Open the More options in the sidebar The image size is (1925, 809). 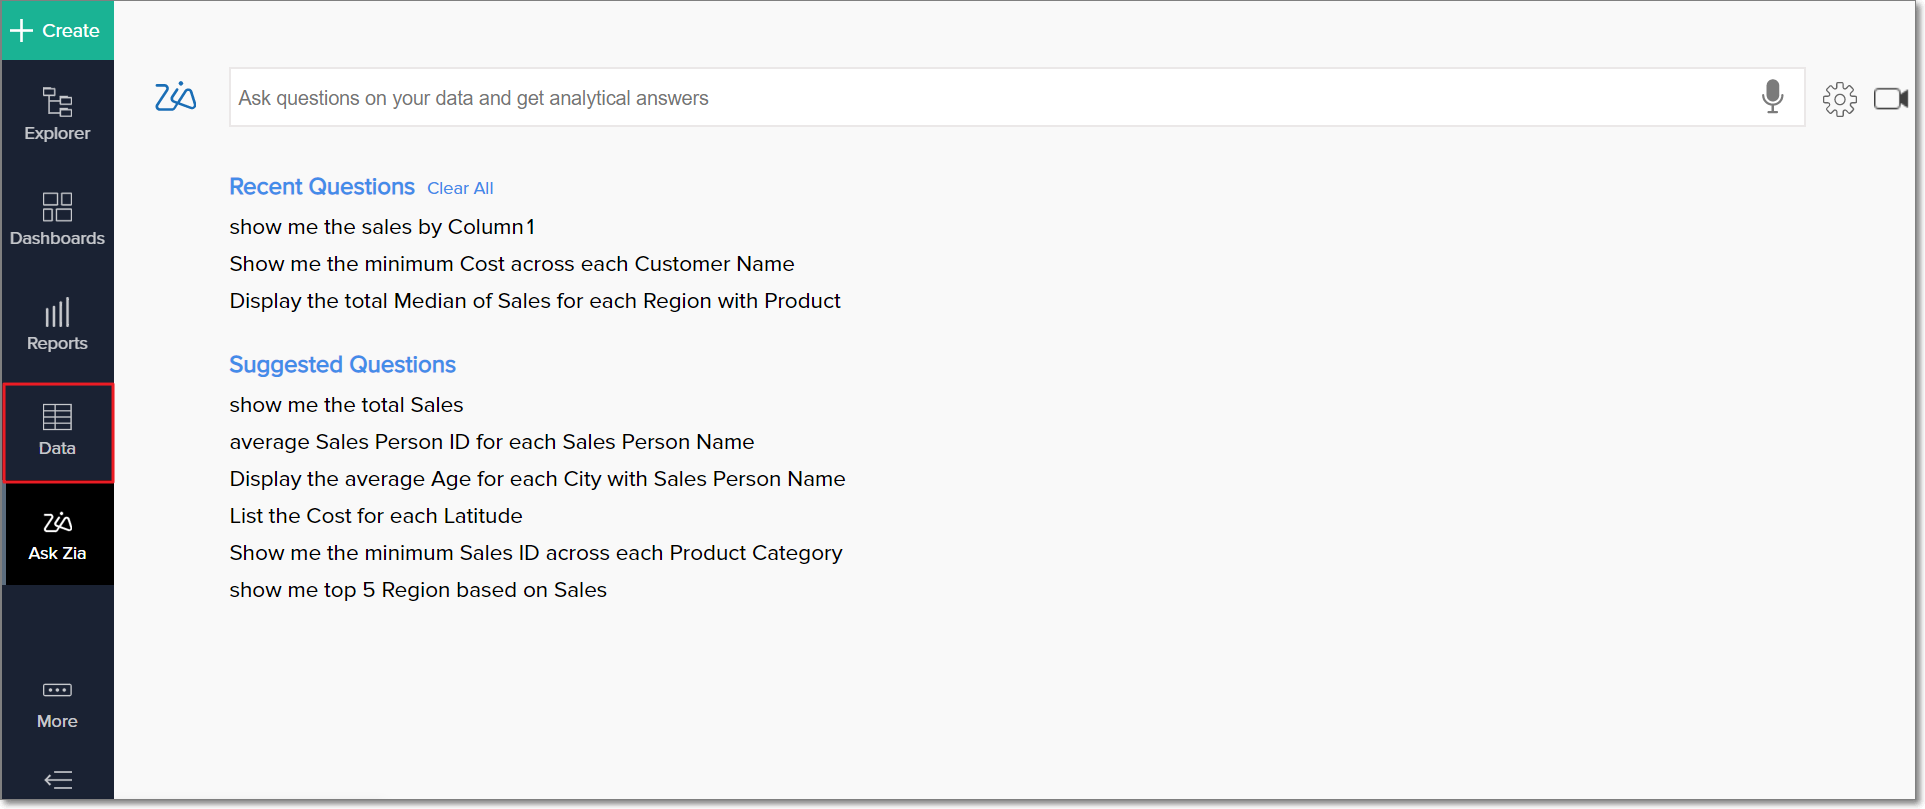57,704
